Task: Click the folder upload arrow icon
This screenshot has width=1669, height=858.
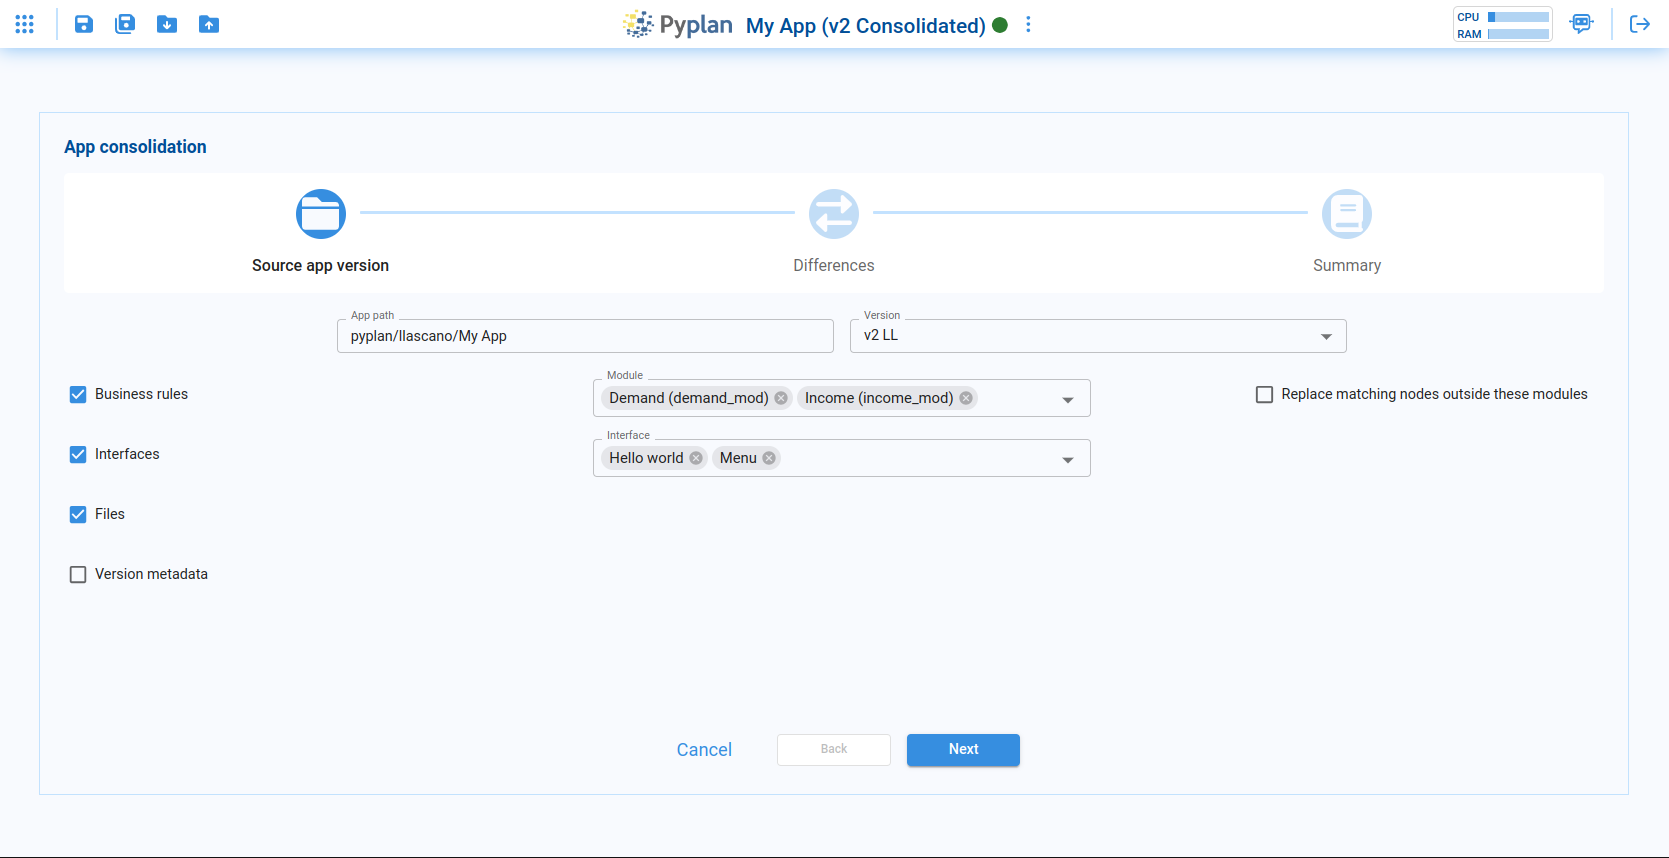Action: coord(208,24)
